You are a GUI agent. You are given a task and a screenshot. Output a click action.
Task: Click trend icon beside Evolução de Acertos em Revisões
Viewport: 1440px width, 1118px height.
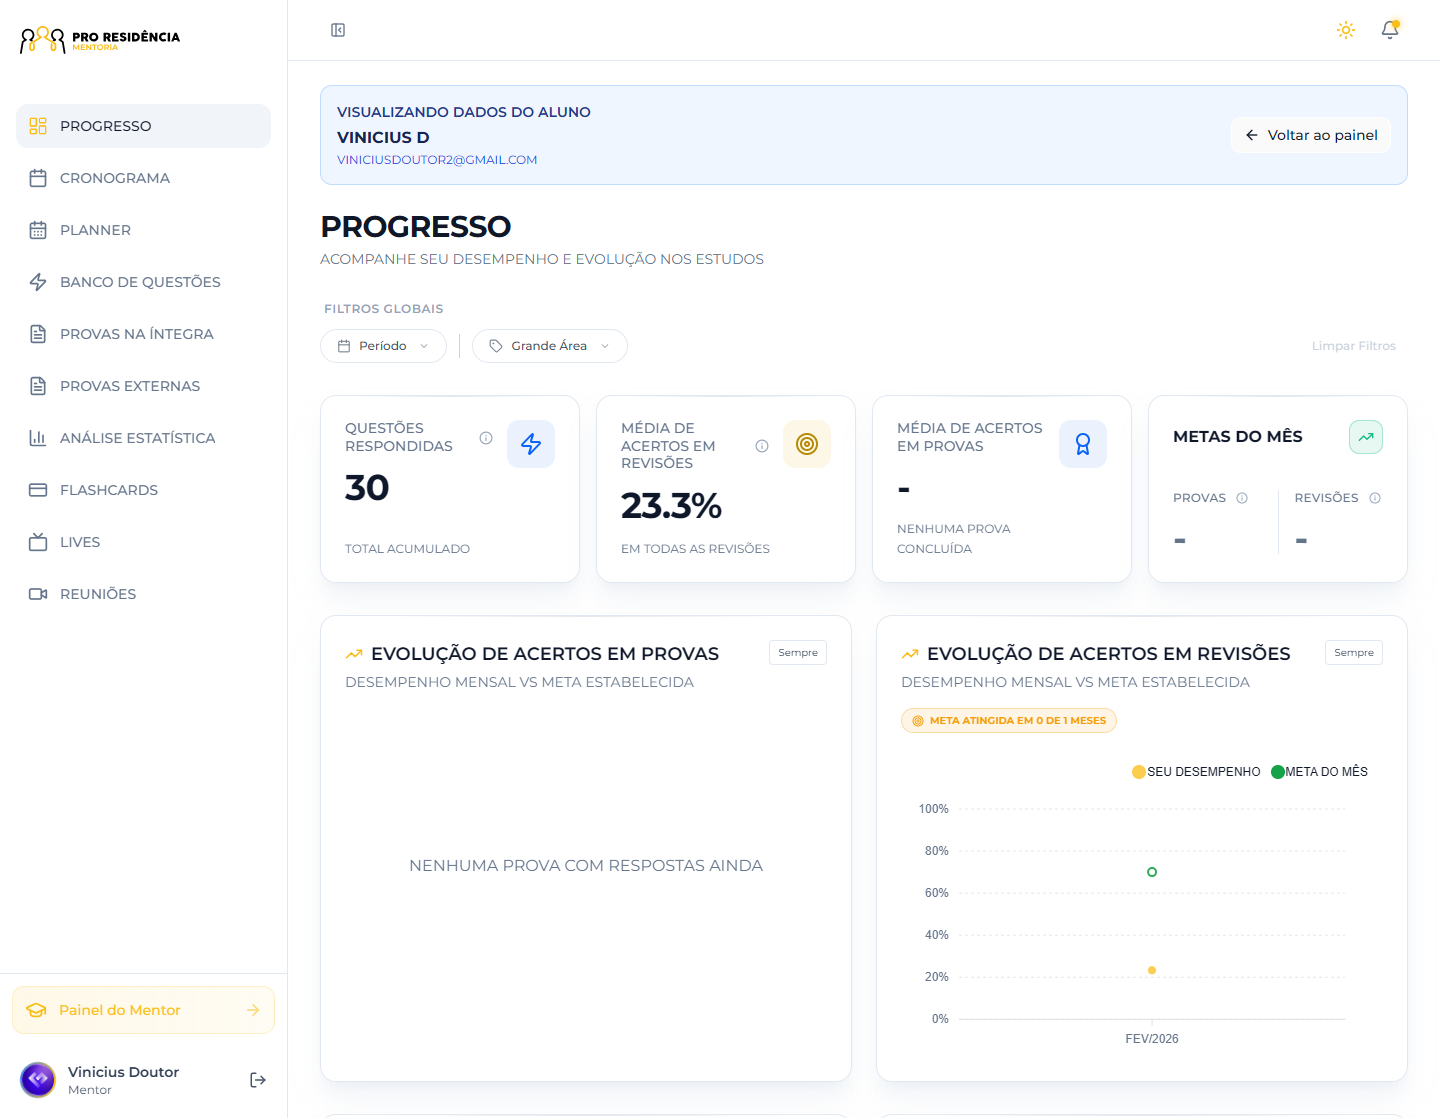coord(910,654)
